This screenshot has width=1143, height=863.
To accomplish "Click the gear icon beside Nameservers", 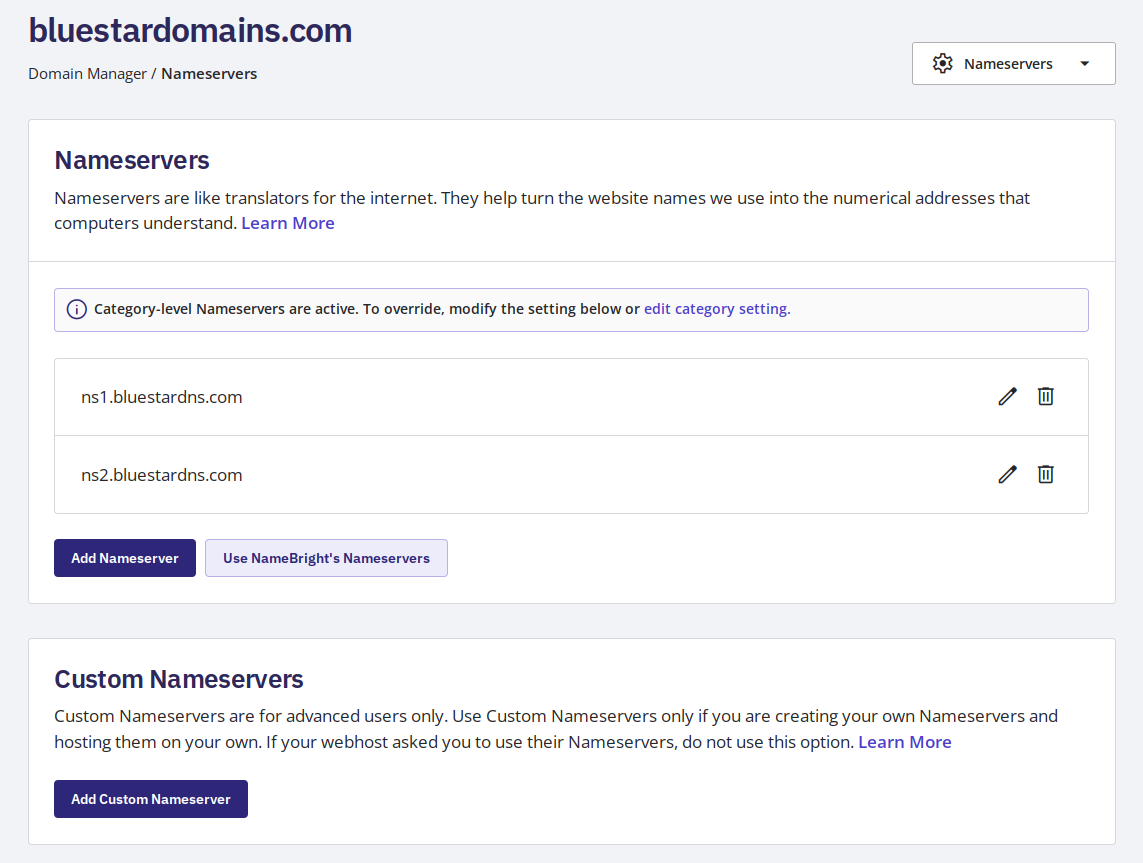I will (942, 64).
